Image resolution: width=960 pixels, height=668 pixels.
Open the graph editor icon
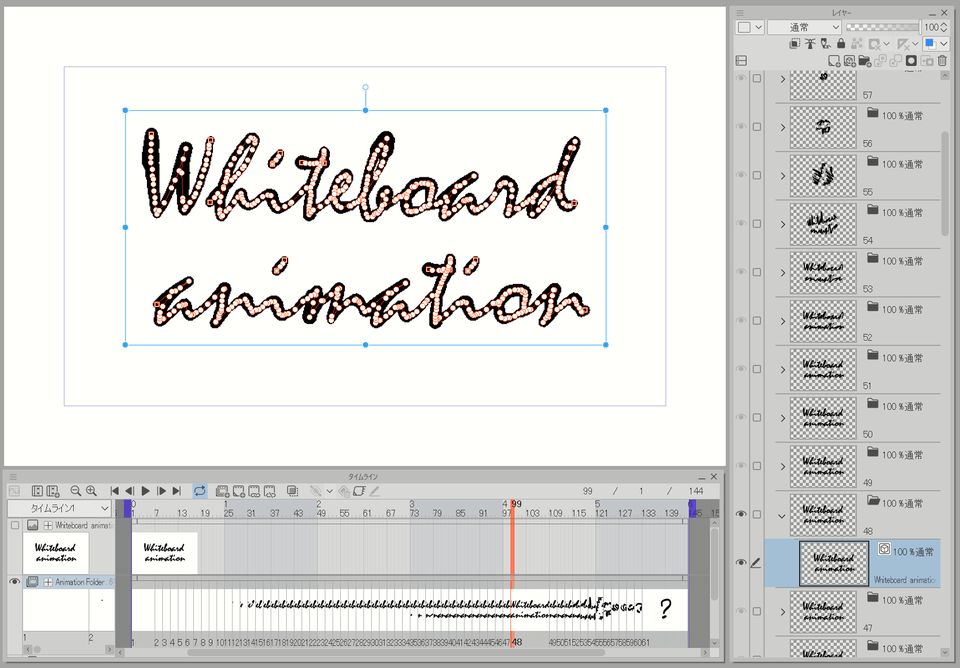14,491
